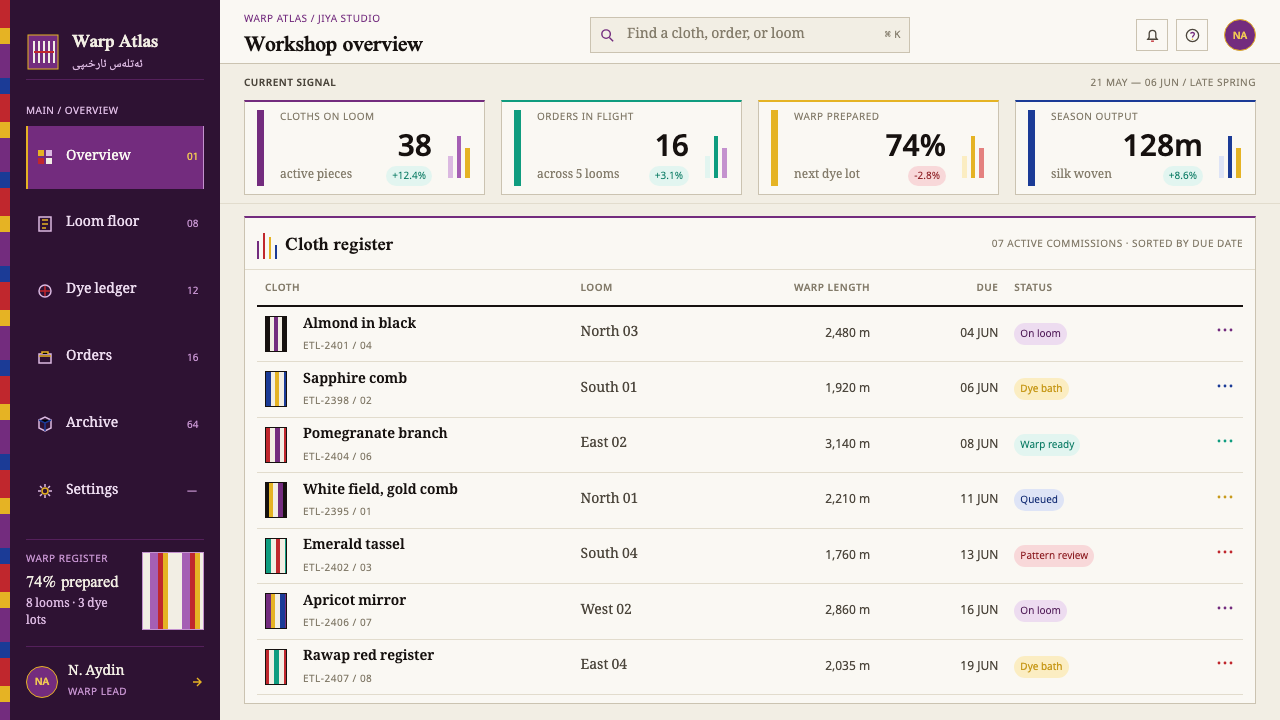Open row actions for Apricot mirror
Screen dimensions: 1280x720
pyautogui.click(x=1225, y=608)
